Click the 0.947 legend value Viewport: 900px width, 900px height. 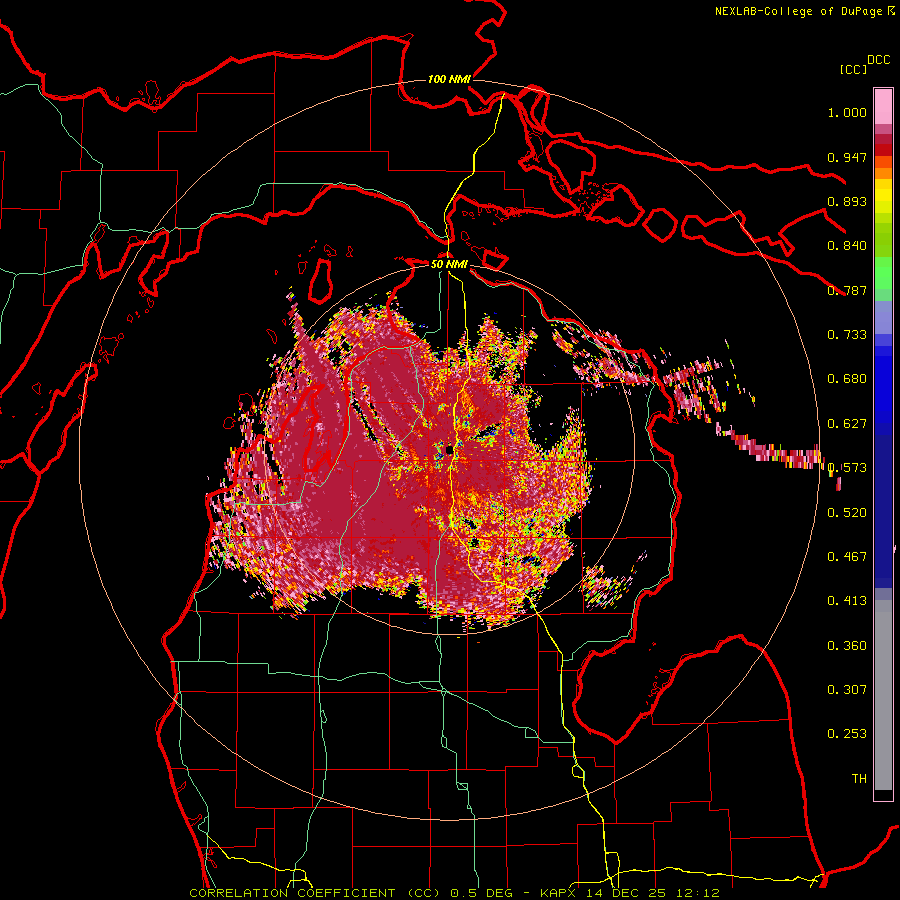[847, 157]
